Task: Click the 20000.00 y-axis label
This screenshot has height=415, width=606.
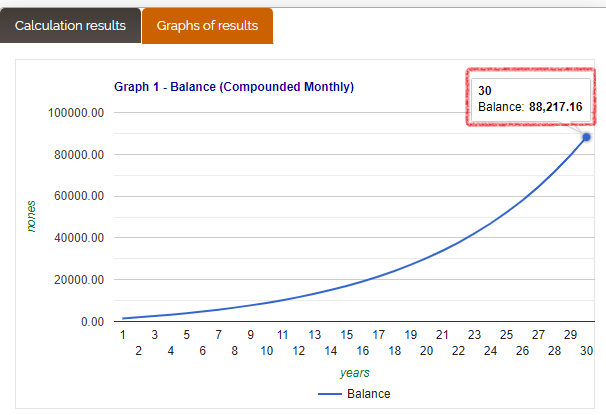Action: click(79, 279)
